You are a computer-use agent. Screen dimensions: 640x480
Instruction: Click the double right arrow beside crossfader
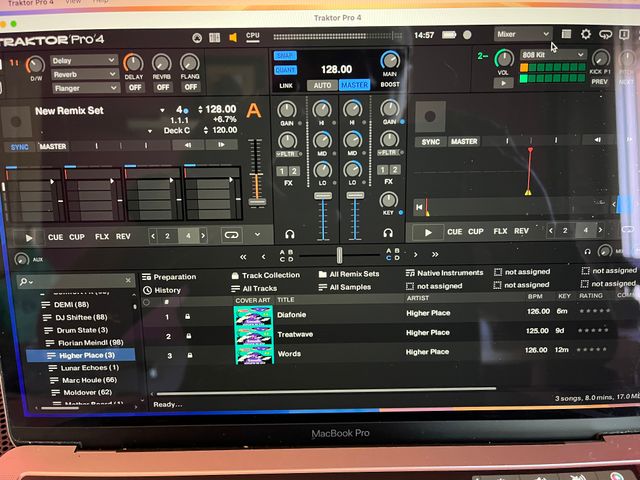click(435, 255)
